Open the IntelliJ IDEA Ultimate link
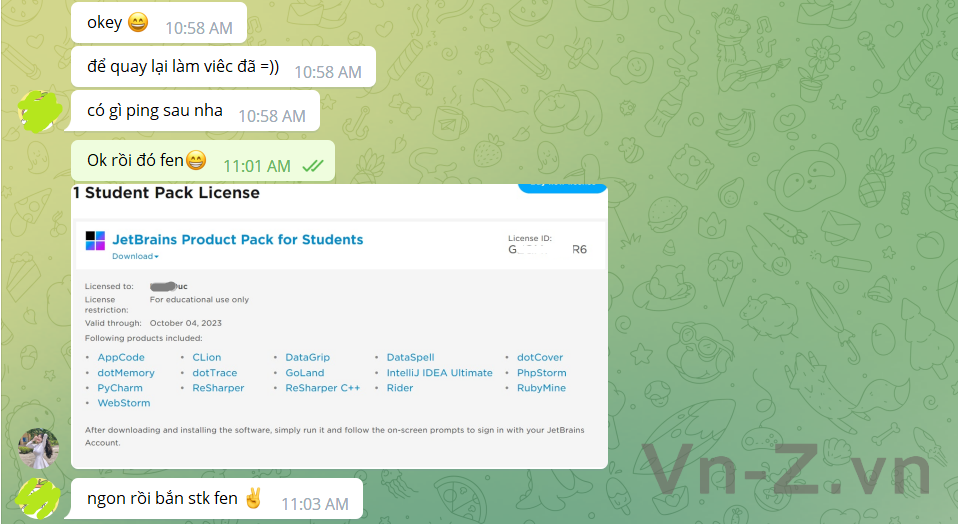Viewport: 958px width, 524px height. pos(439,373)
